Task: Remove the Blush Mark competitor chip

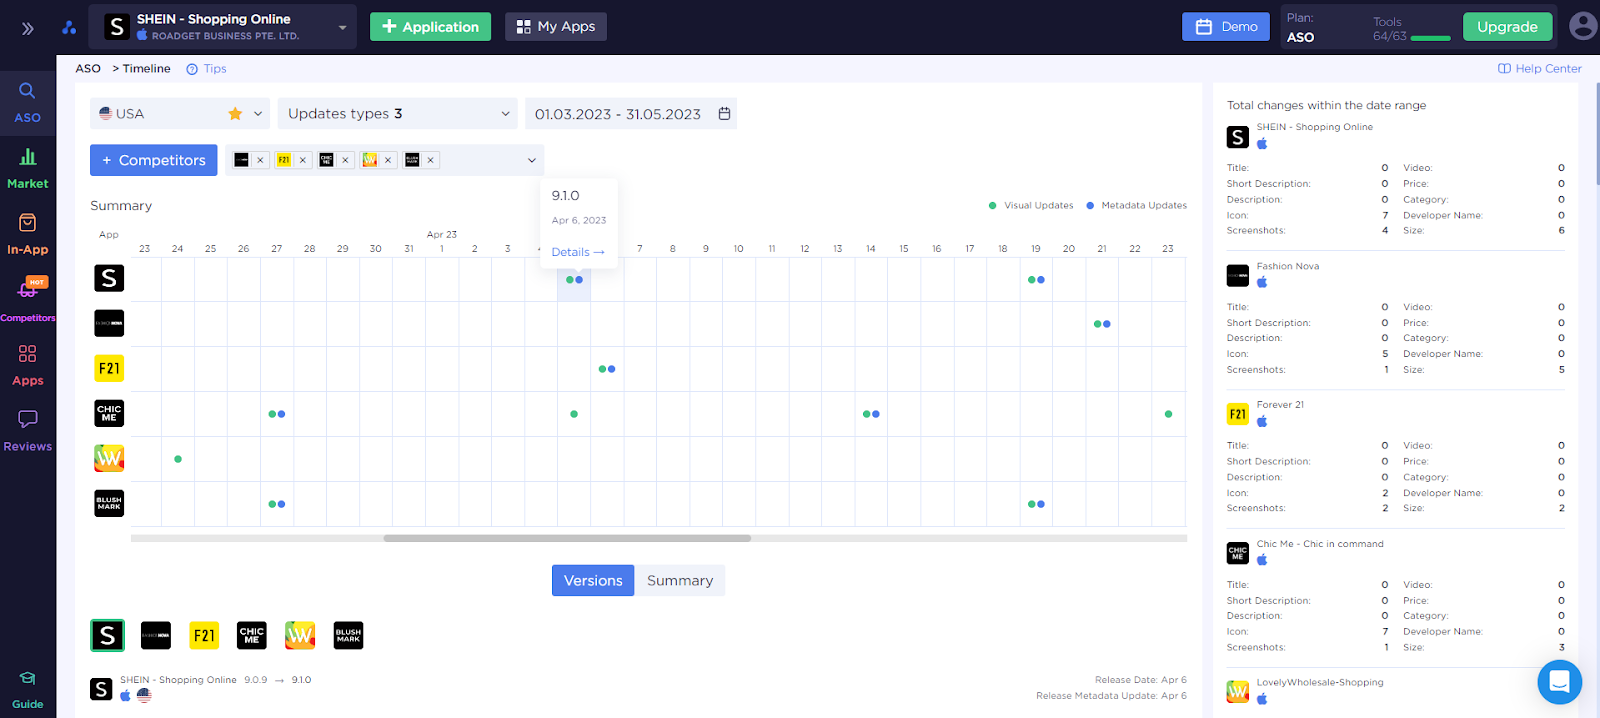Action: tap(430, 160)
